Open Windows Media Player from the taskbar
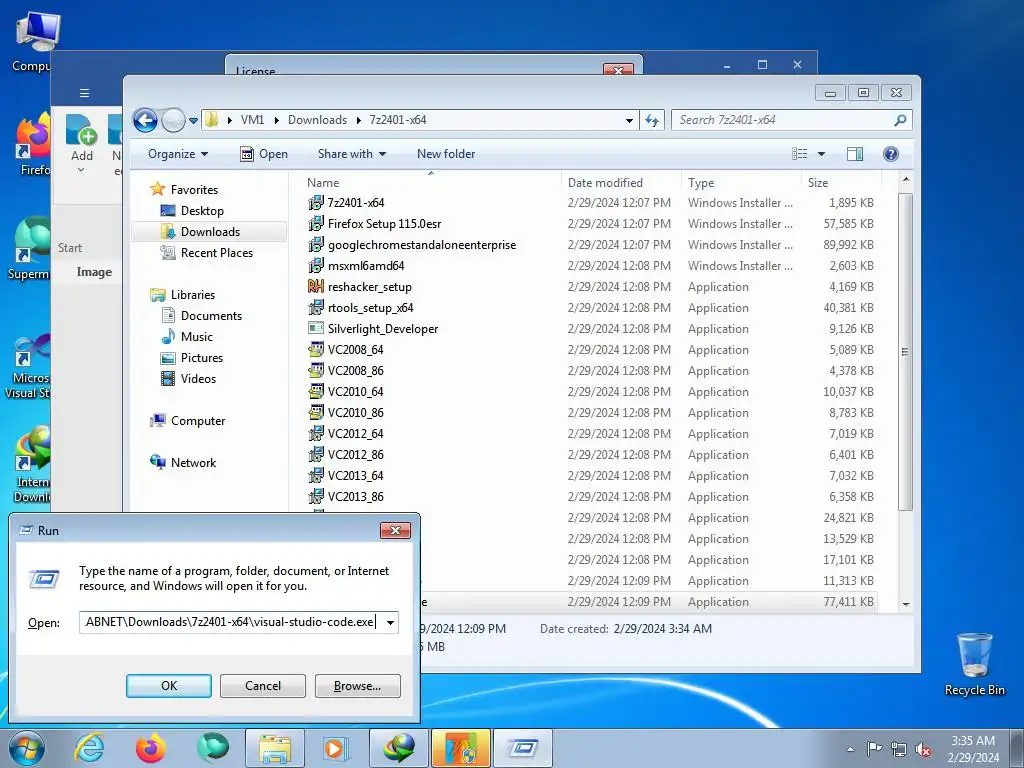The image size is (1024, 768). (x=336, y=748)
